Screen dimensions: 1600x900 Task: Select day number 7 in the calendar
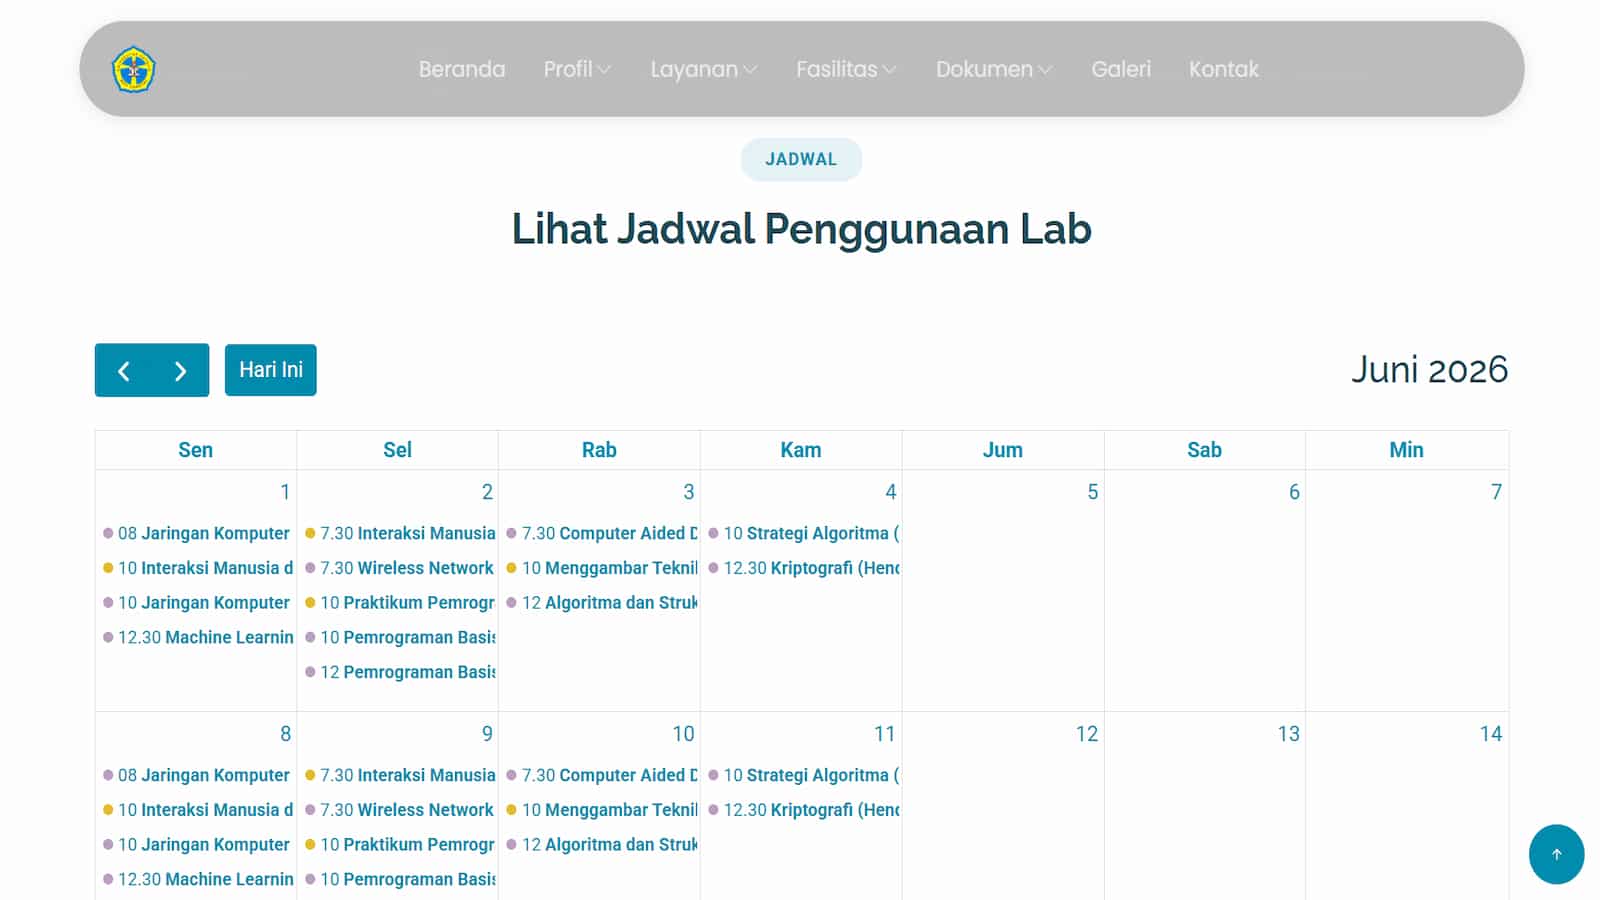(x=1496, y=492)
